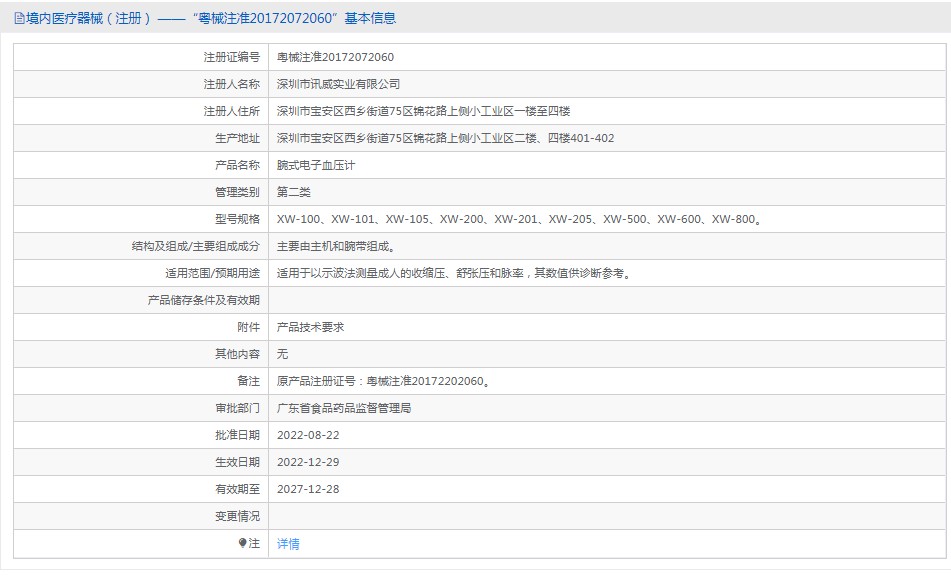The width and height of the screenshot is (951, 585).
Task: Select intended use text starting 适用于以示波法
Action: 454,273
